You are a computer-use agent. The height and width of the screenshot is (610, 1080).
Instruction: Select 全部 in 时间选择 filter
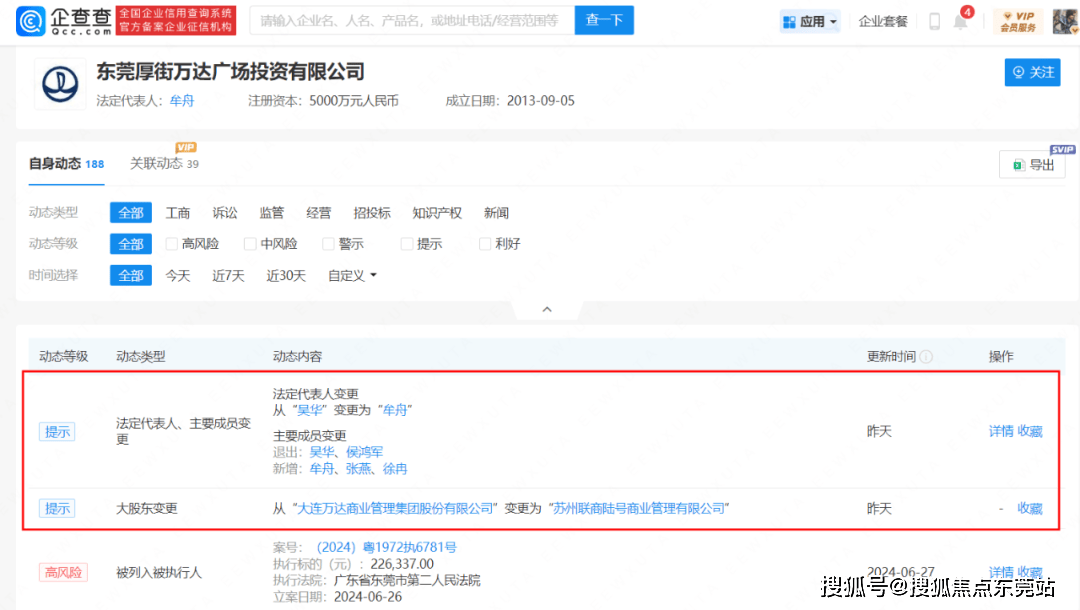click(x=131, y=275)
